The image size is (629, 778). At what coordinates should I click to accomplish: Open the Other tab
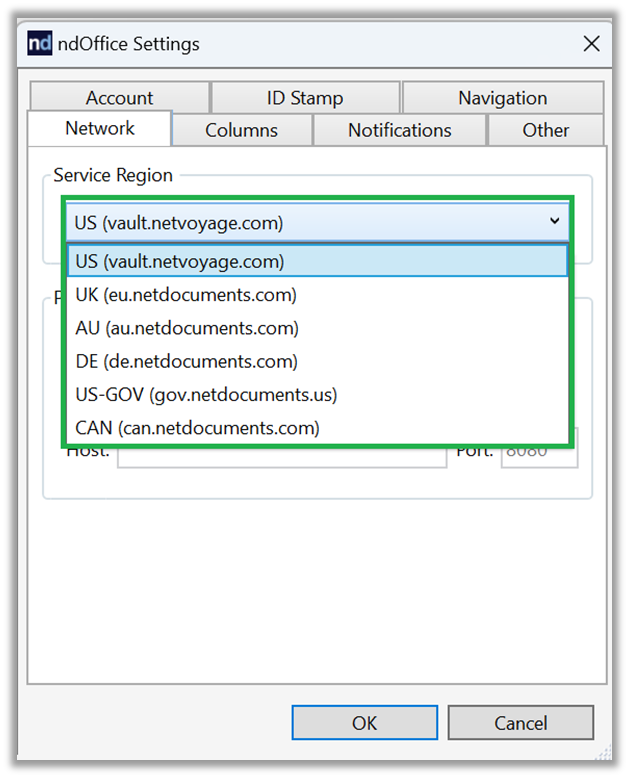click(546, 130)
